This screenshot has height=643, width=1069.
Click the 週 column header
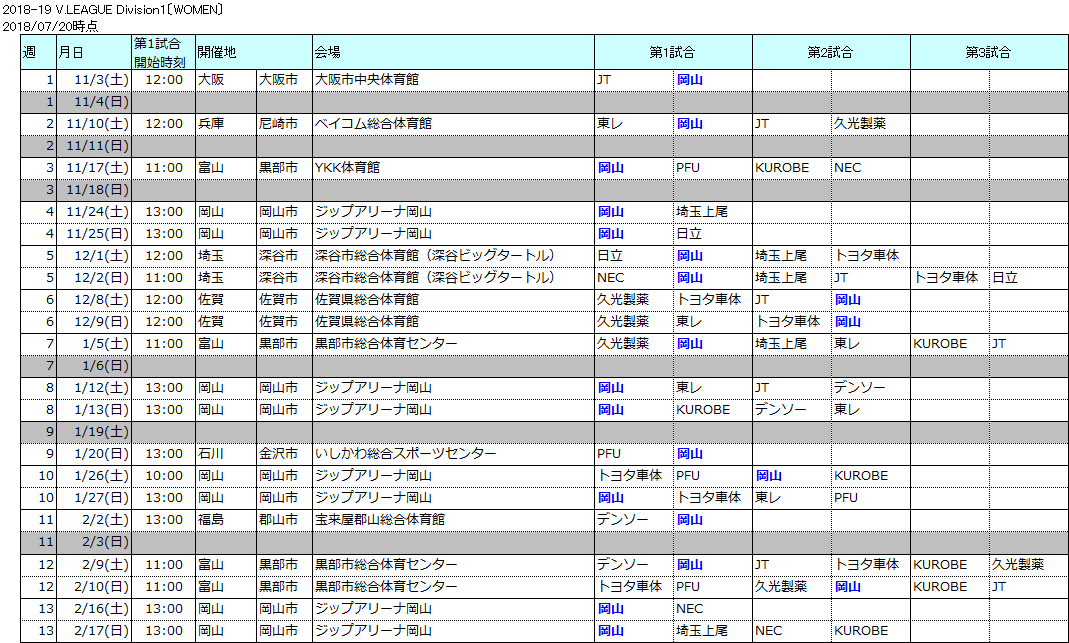tap(29, 52)
